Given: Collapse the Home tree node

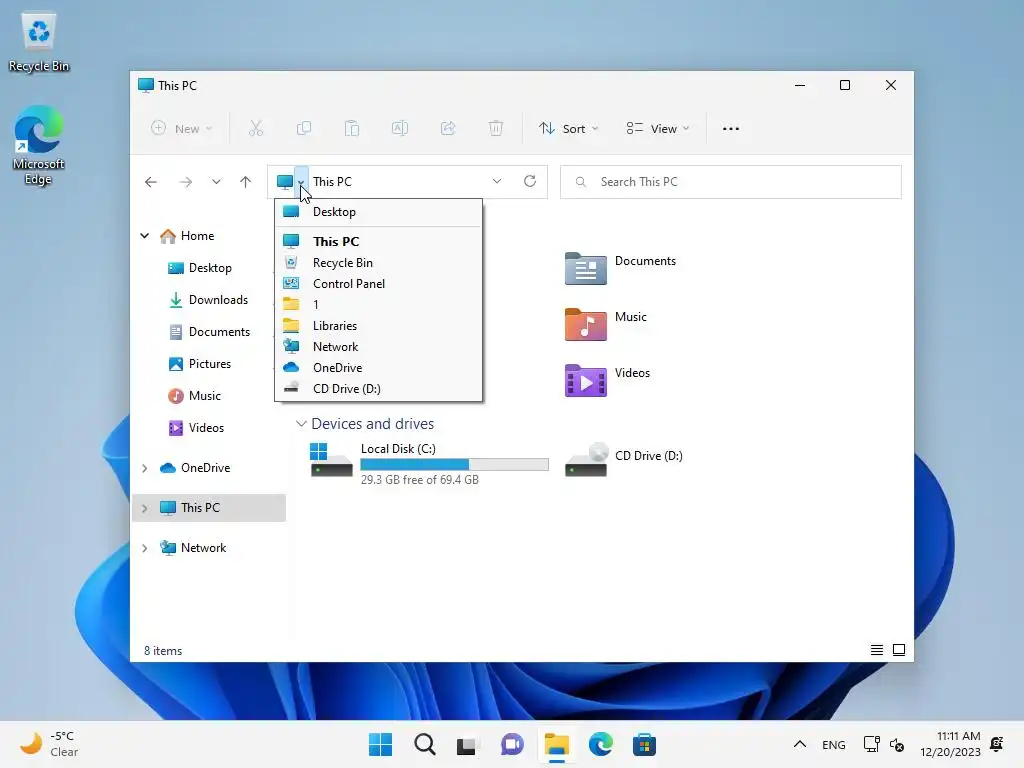Looking at the screenshot, I should coord(144,236).
